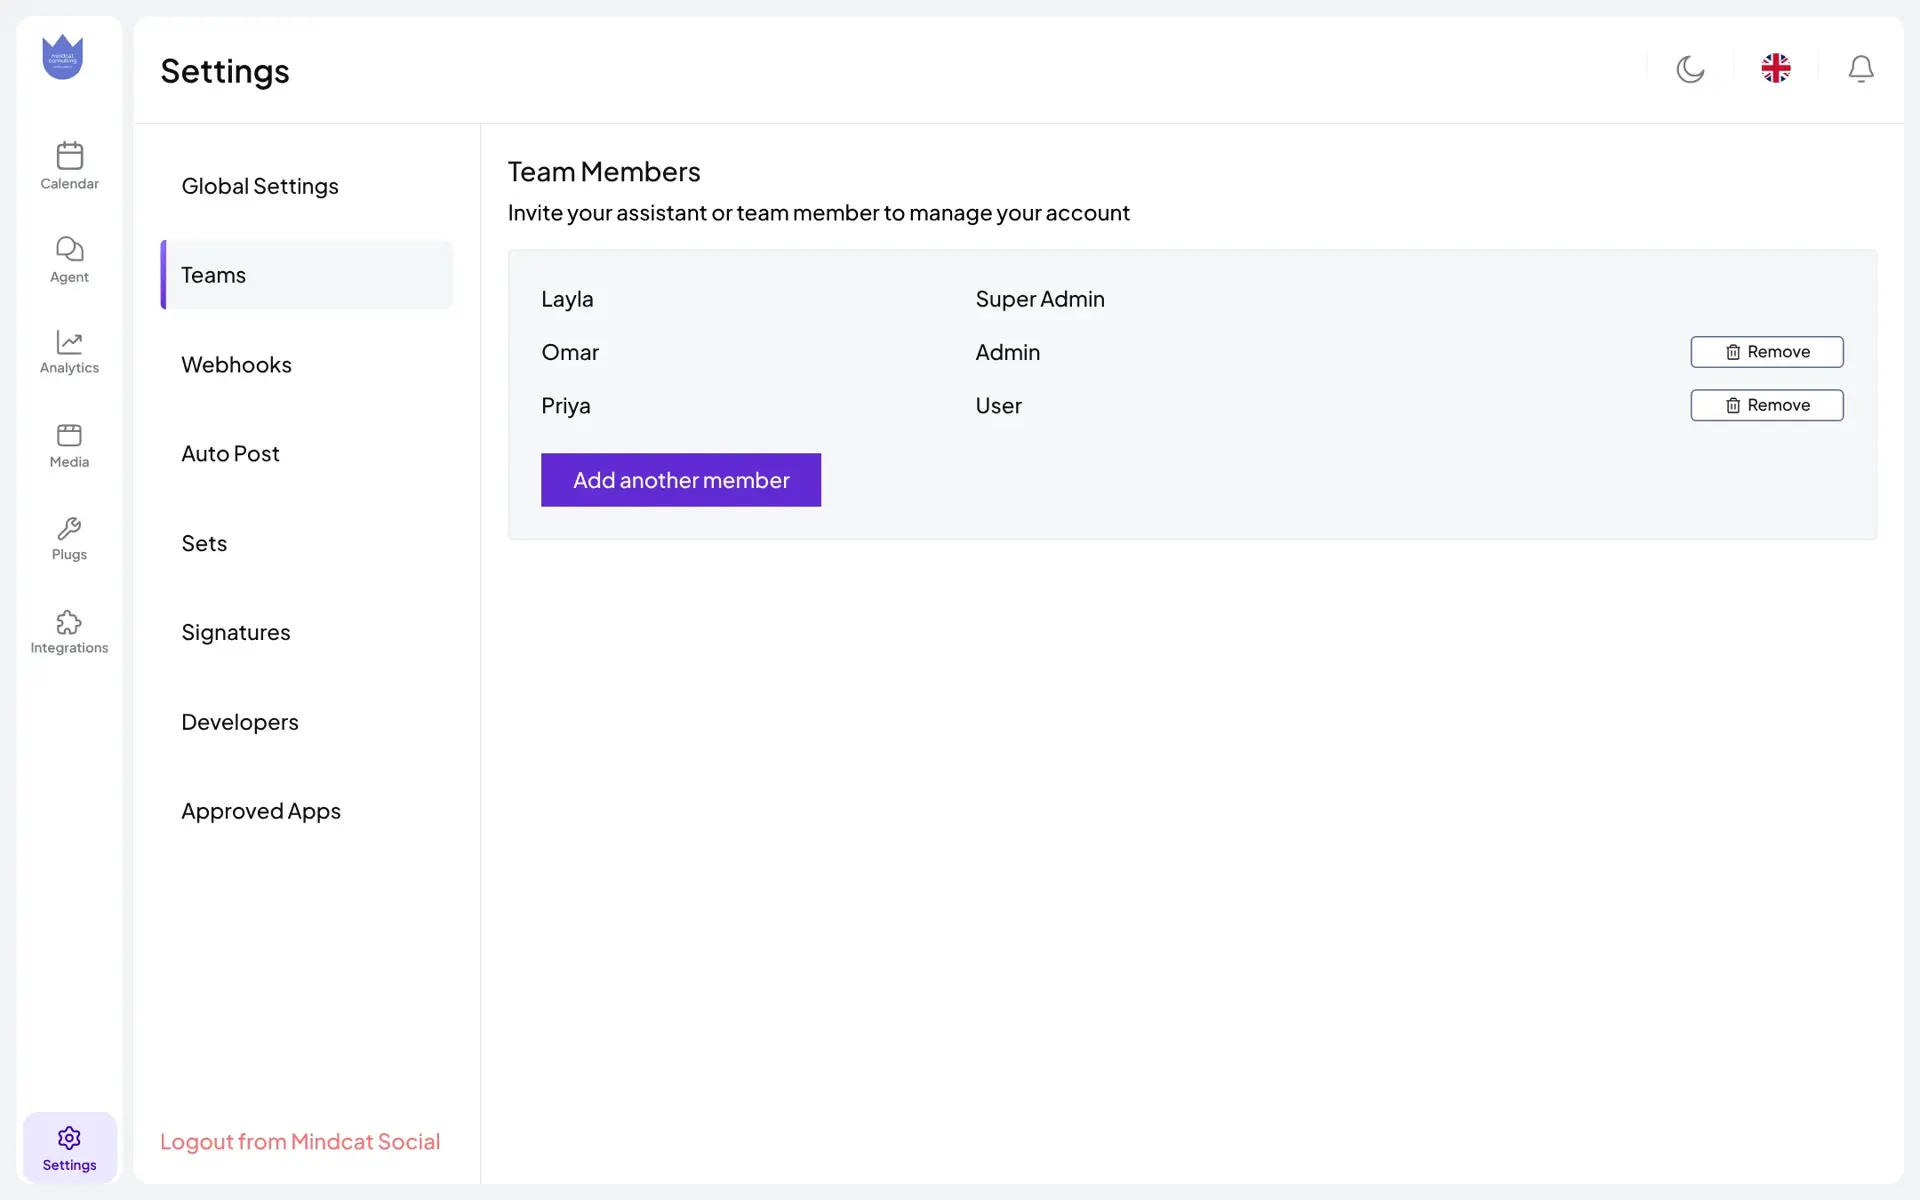Select the Settings gear icon
Image resolution: width=1920 pixels, height=1200 pixels.
(x=69, y=1148)
